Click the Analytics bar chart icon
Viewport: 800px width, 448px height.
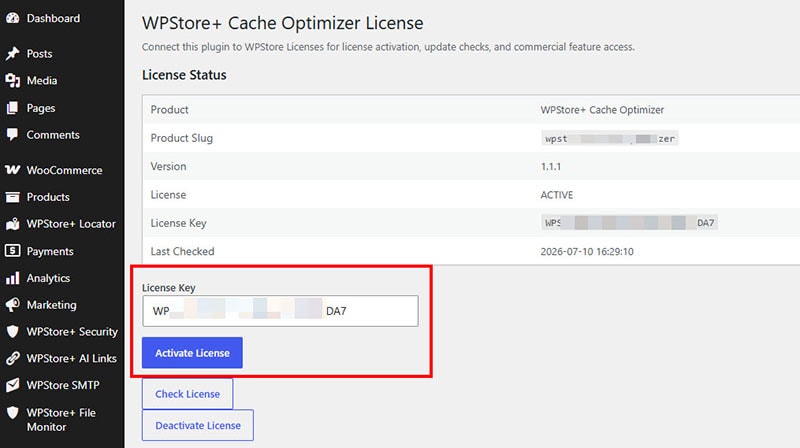(13, 278)
